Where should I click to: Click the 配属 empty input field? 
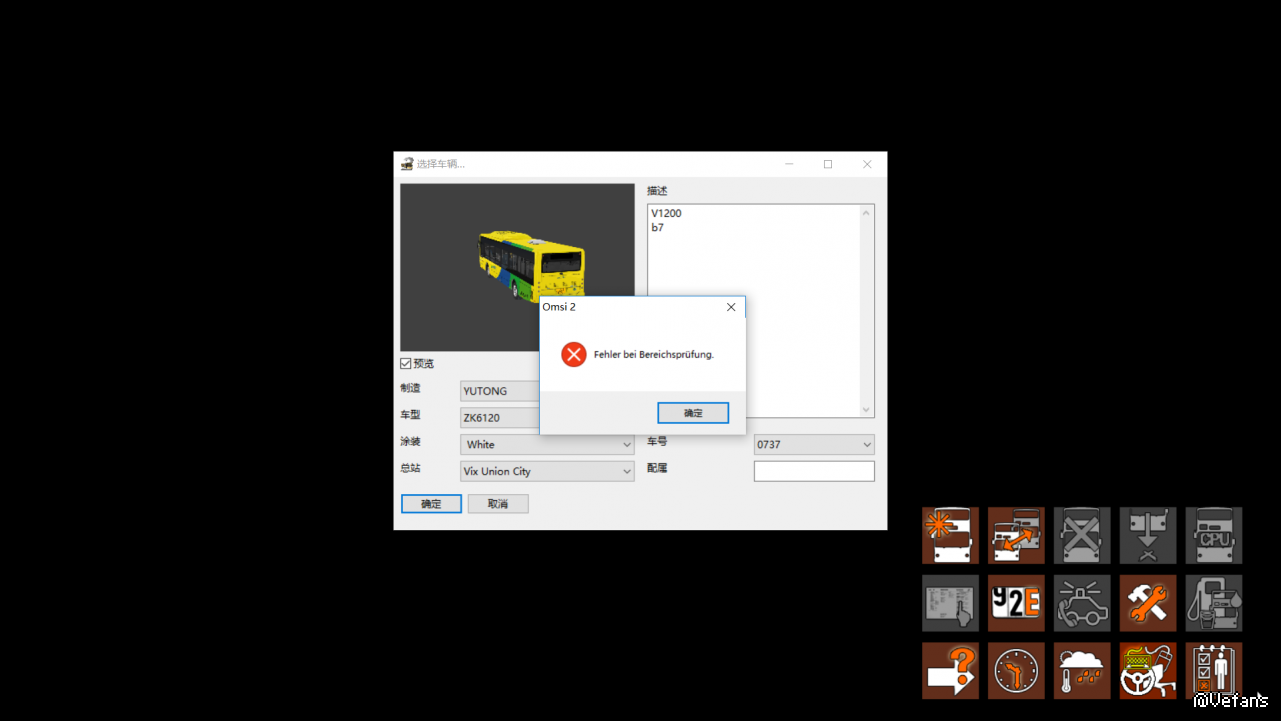tap(814, 471)
